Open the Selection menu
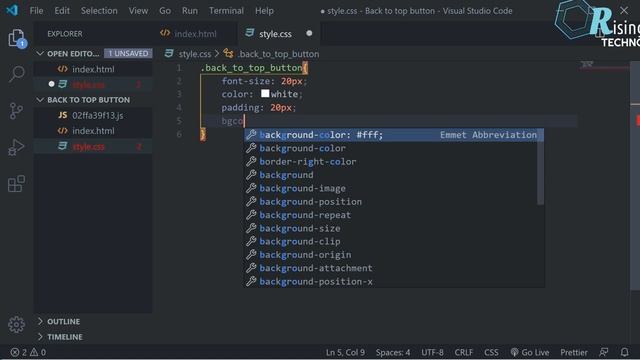This screenshot has height=360, width=640. [x=99, y=11]
